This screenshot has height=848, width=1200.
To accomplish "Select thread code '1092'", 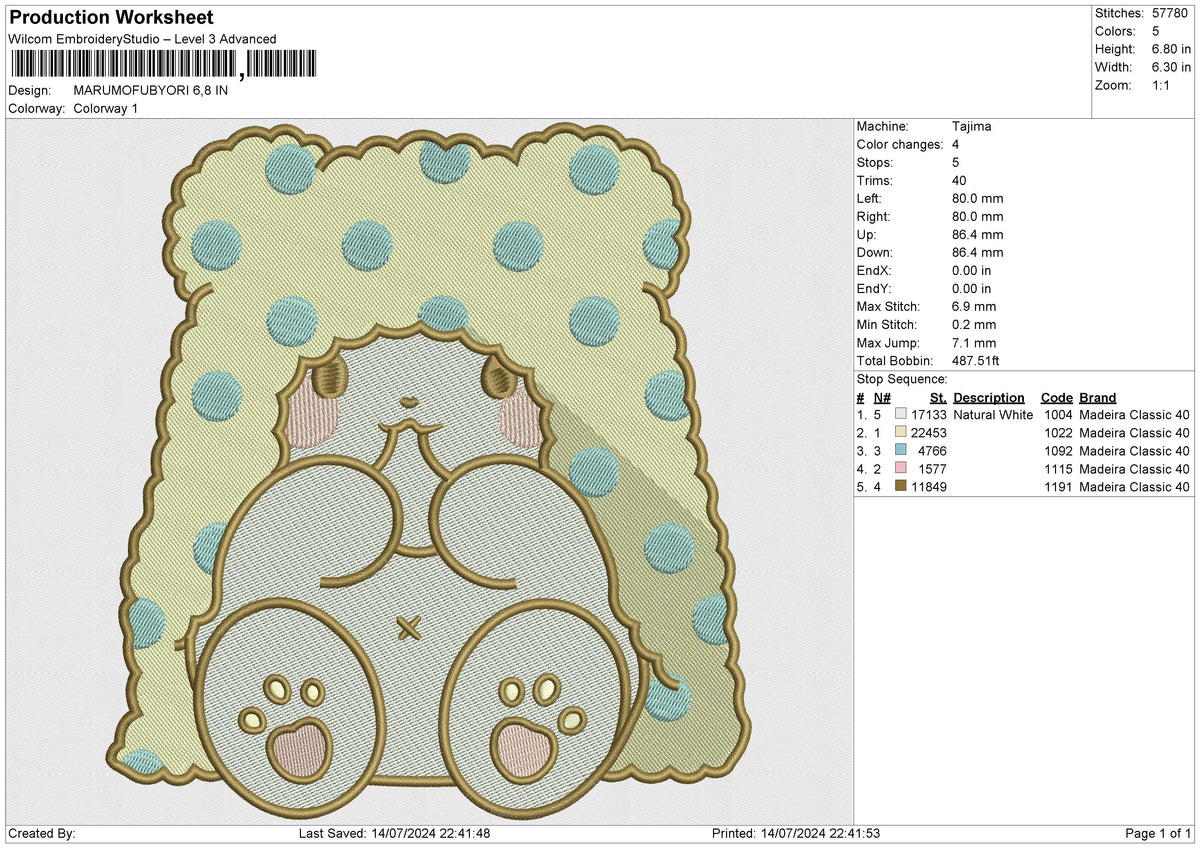I will pyautogui.click(x=1058, y=451).
